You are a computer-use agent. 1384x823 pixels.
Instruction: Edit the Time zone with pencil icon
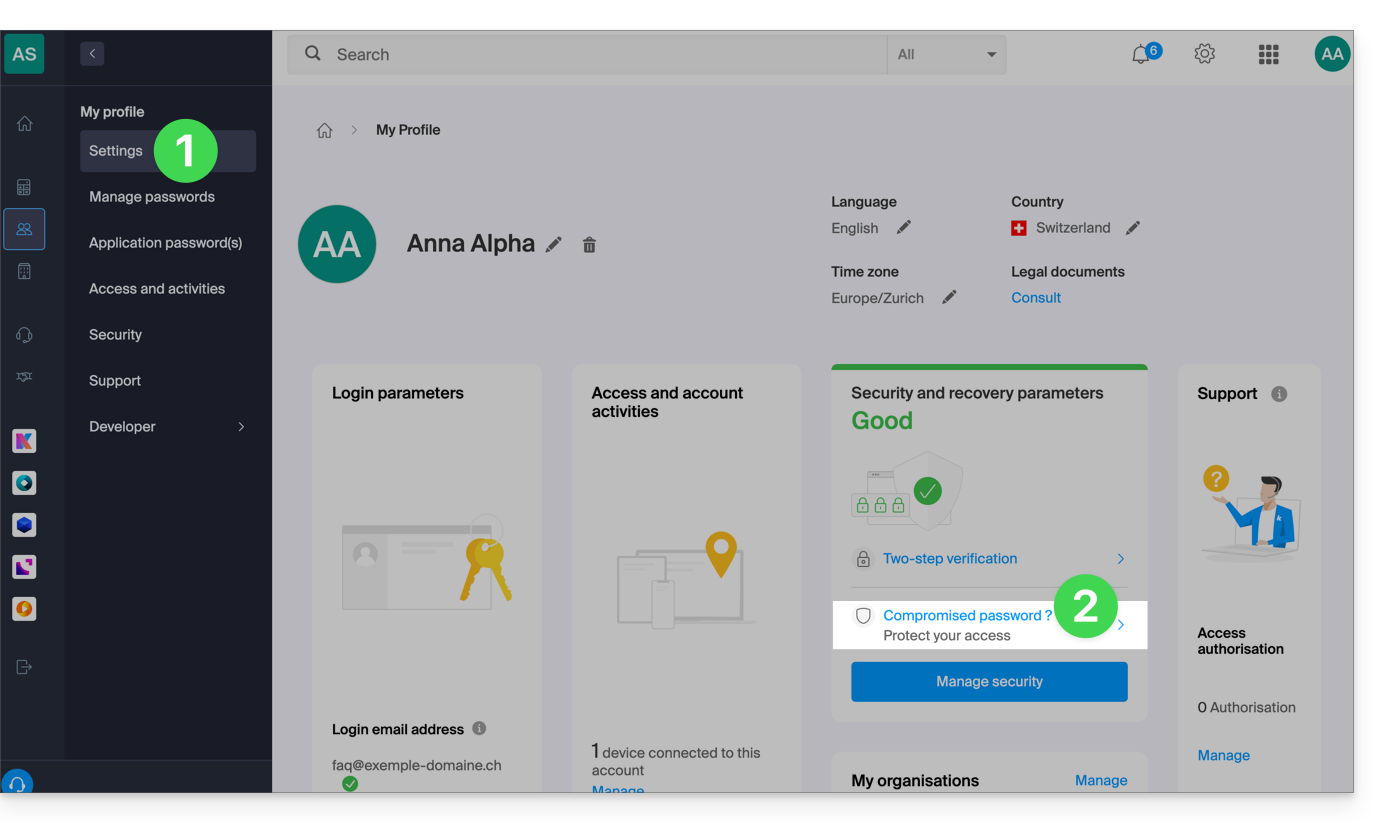pos(949,297)
